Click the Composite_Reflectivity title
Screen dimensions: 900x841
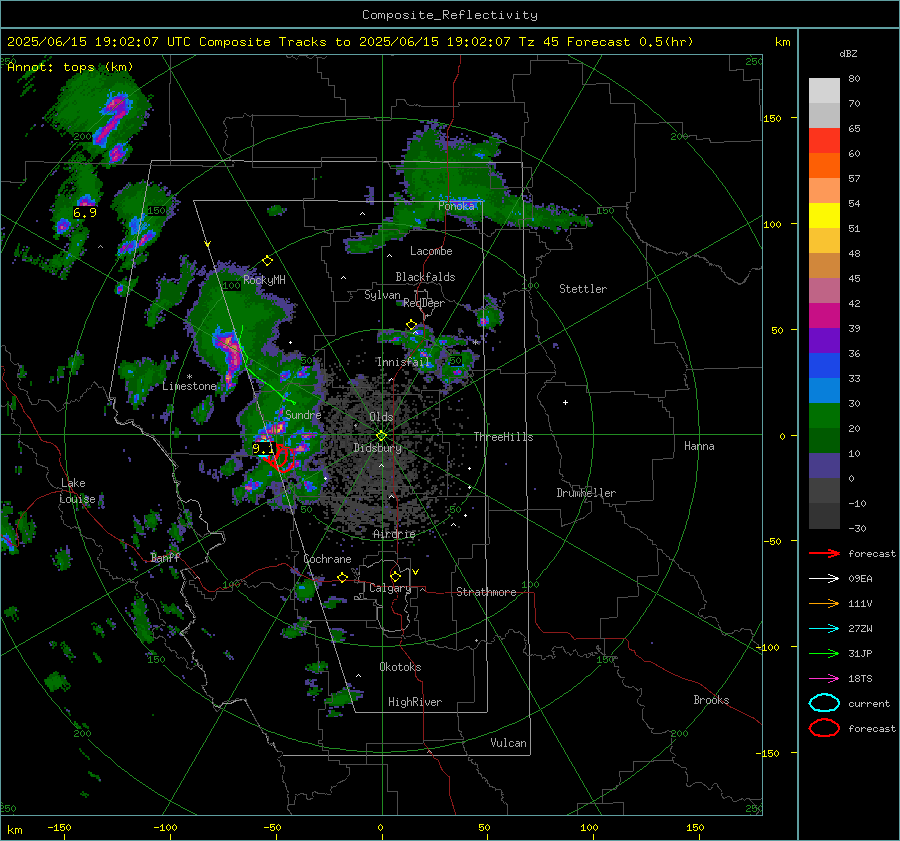pos(450,15)
